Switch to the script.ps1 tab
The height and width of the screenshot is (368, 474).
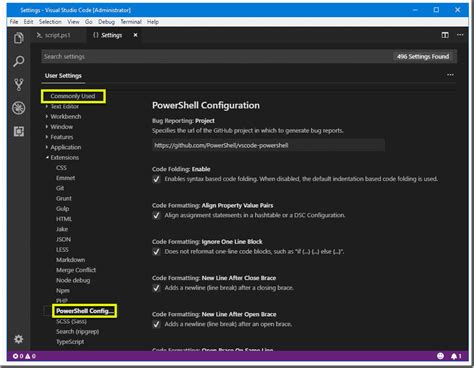tap(57, 35)
